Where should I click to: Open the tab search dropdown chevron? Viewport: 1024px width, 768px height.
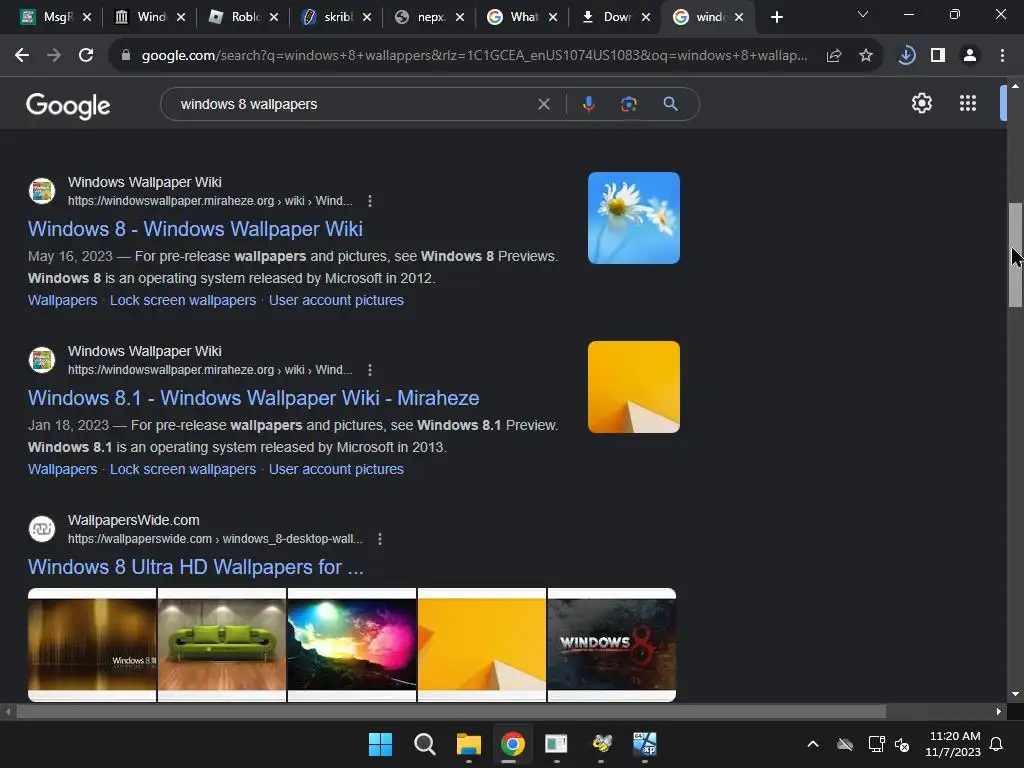pyautogui.click(x=863, y=15)
